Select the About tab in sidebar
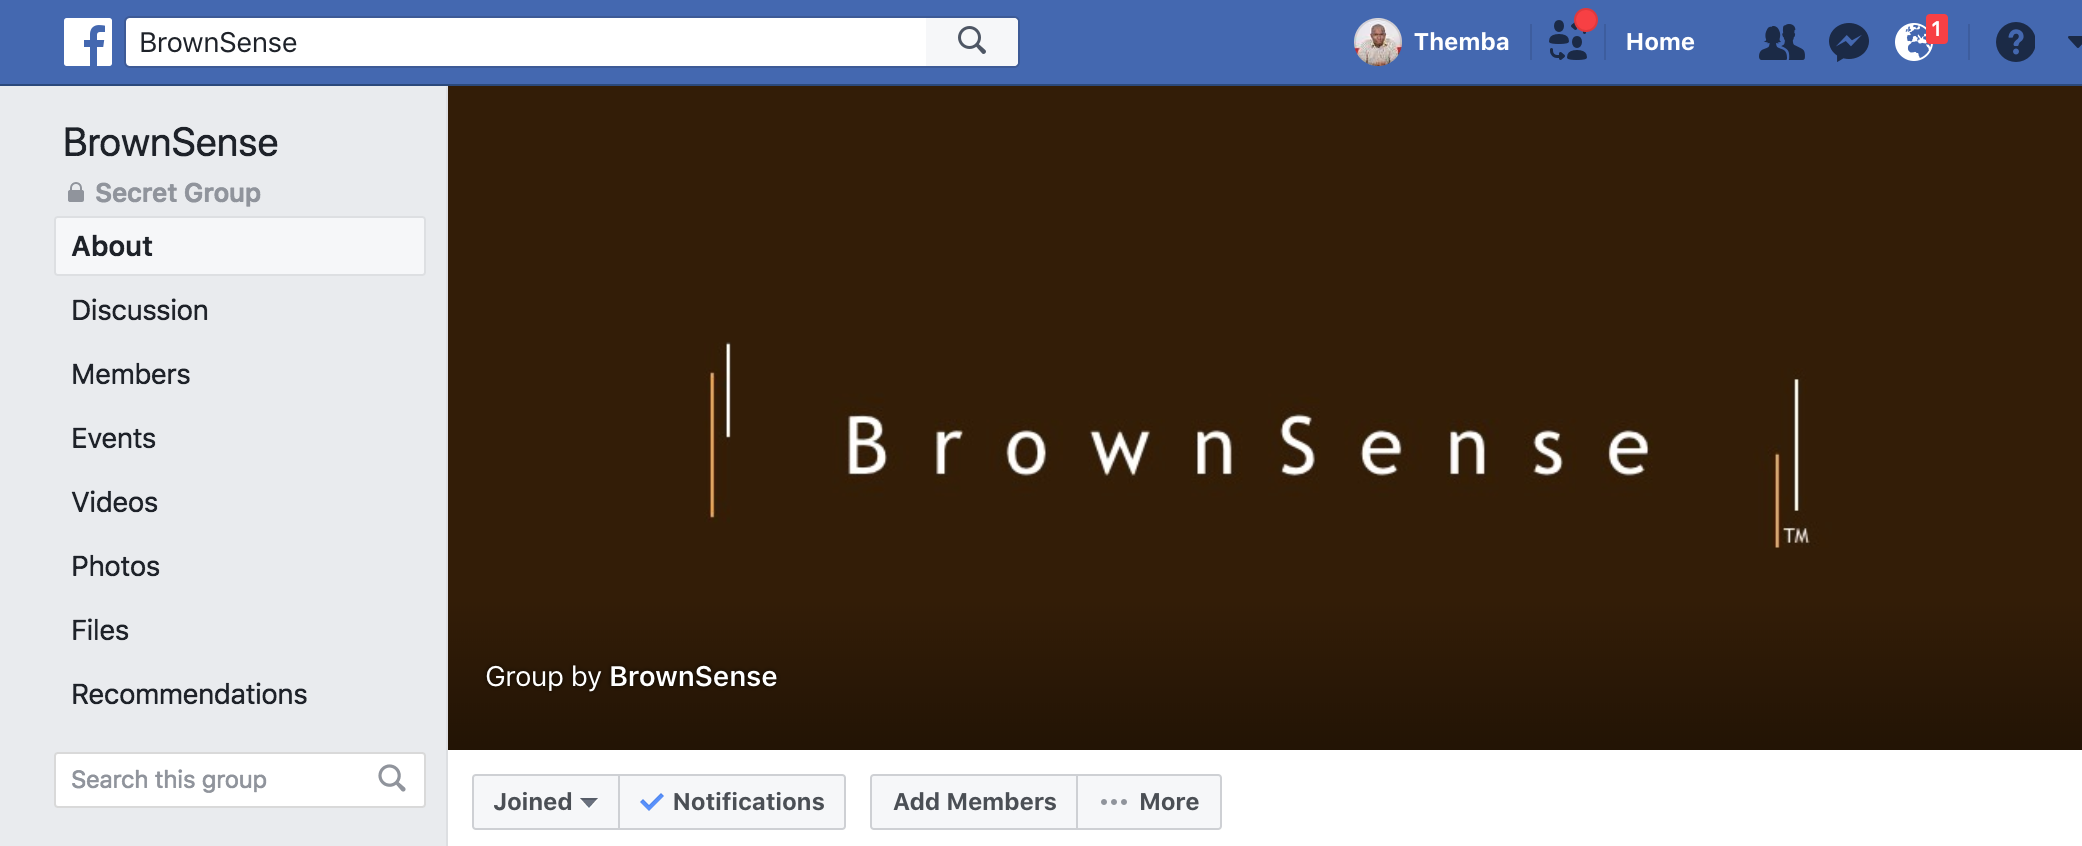The width and height of the screenshot is (2082, 846). click(240, 246)
